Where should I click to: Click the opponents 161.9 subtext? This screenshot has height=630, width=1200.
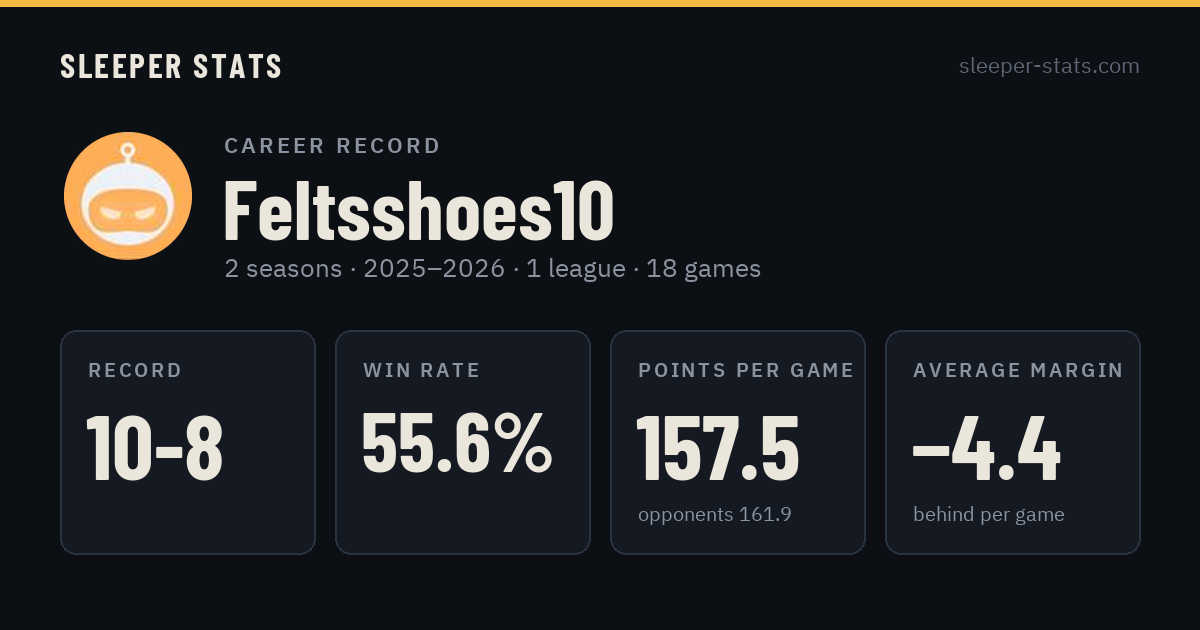pos(715,515)
